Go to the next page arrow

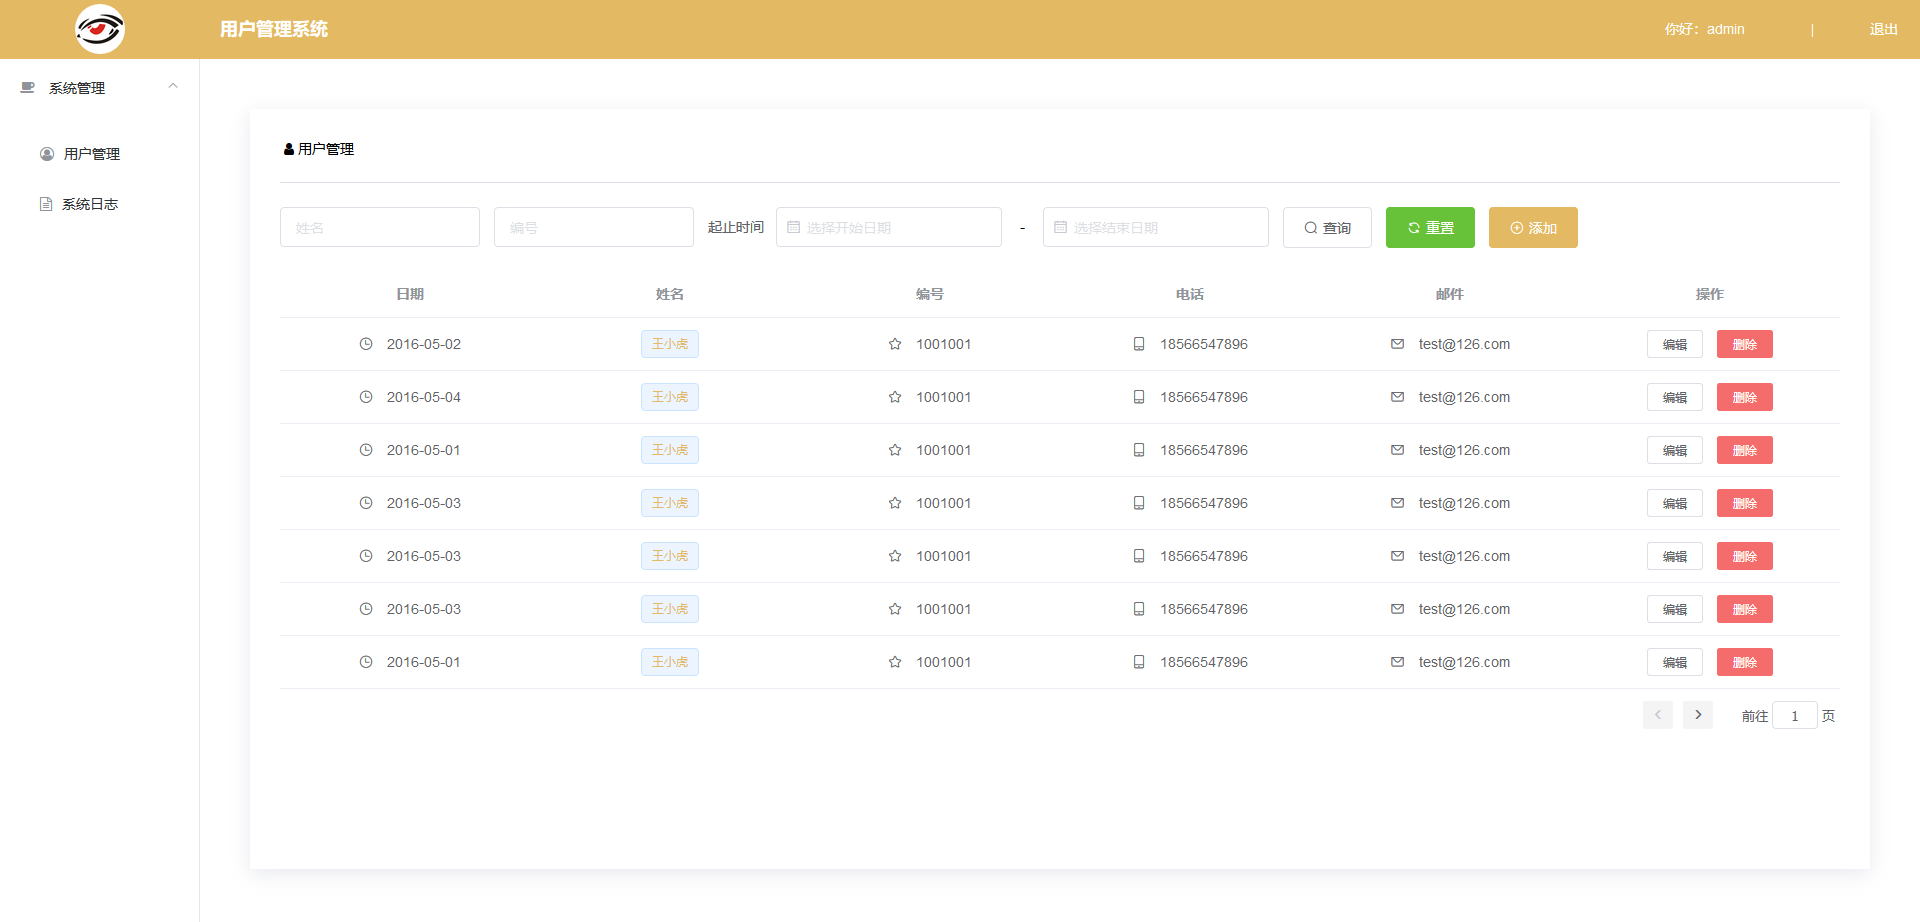point(1698,715)
